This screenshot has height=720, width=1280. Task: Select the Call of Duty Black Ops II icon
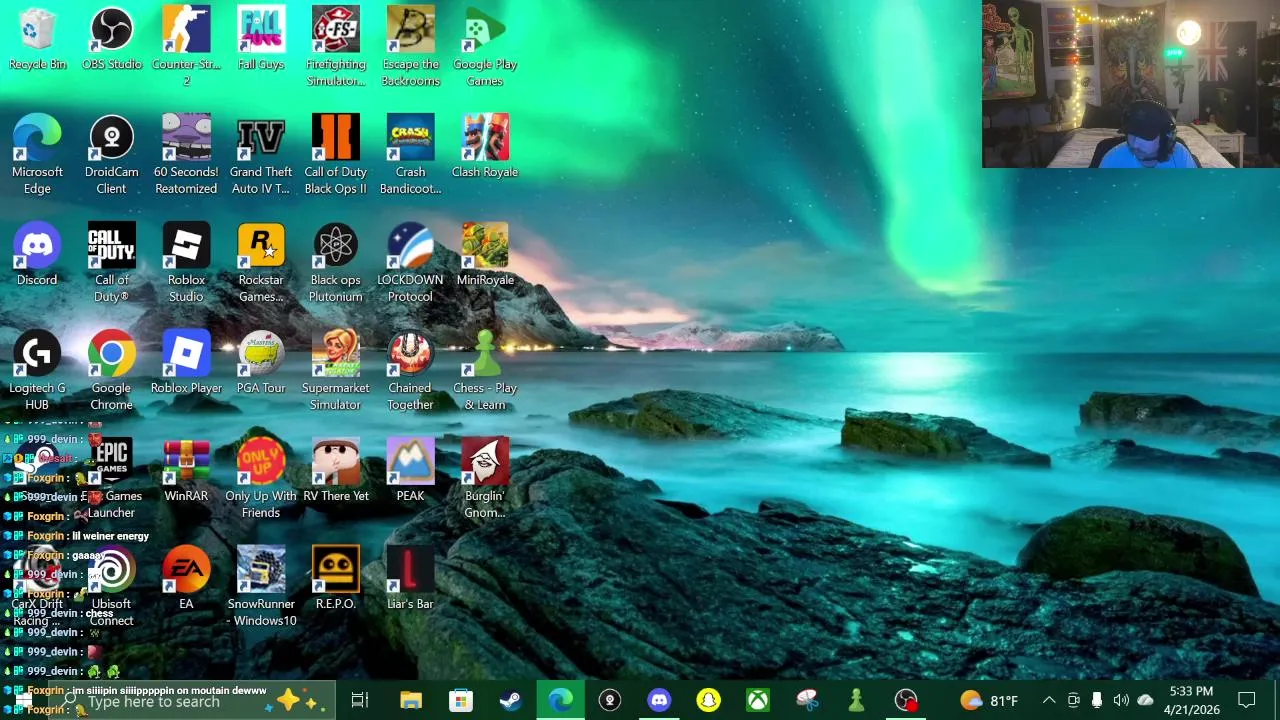tap(335, 155)
